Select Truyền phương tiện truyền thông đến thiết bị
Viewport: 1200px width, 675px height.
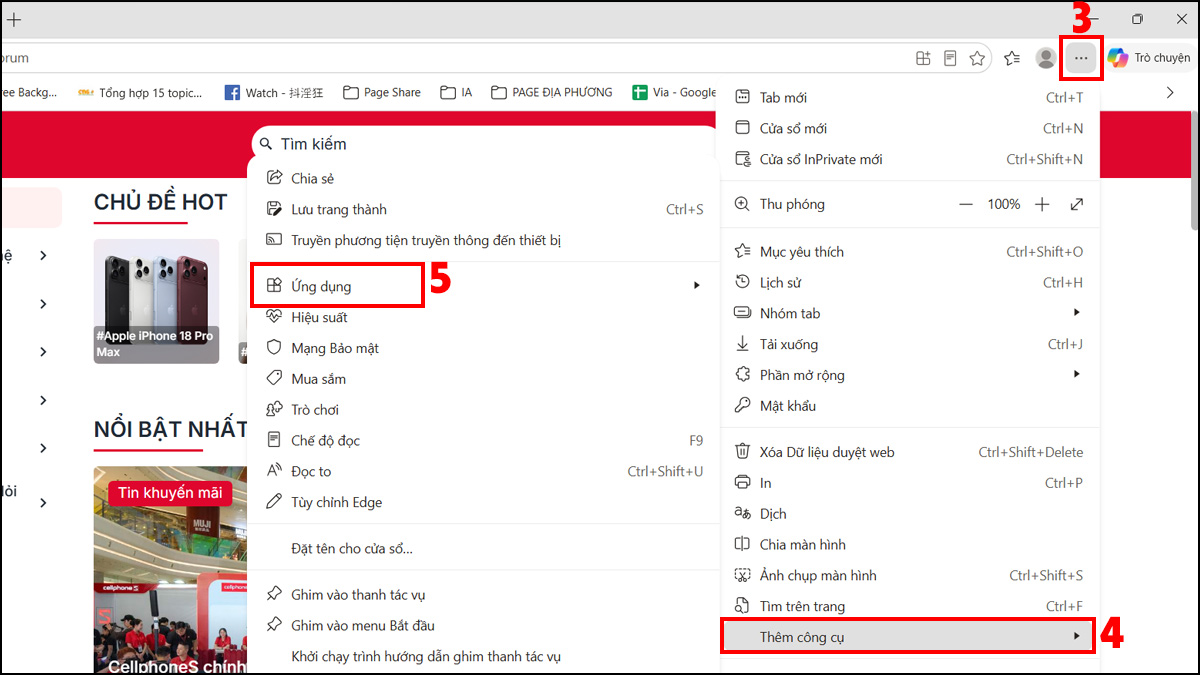pyautogui.click(x=484, y=240)
